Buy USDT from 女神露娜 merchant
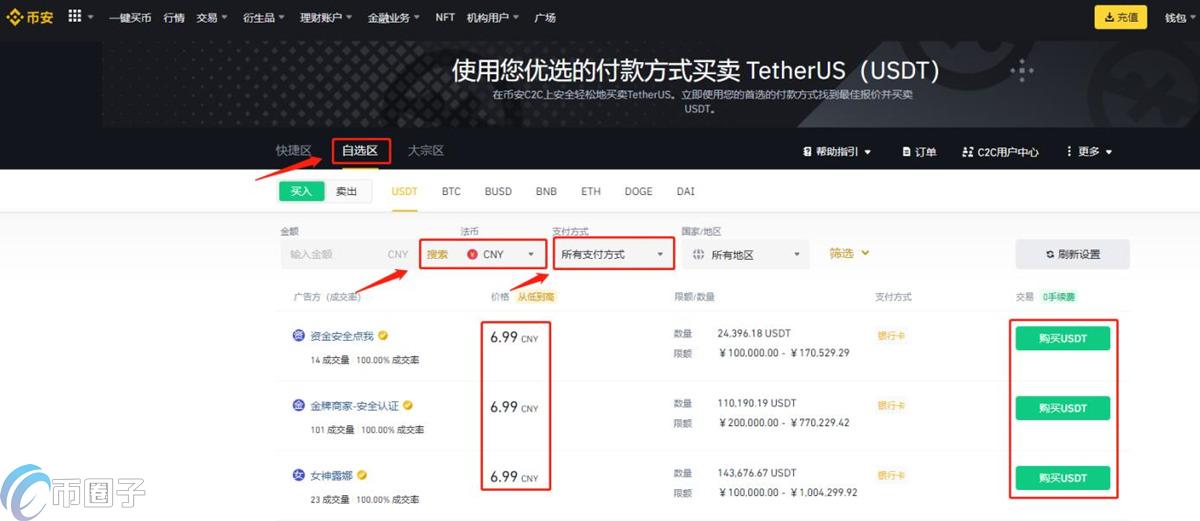Screen dimensions: 1200x521 pos(1062,478)
